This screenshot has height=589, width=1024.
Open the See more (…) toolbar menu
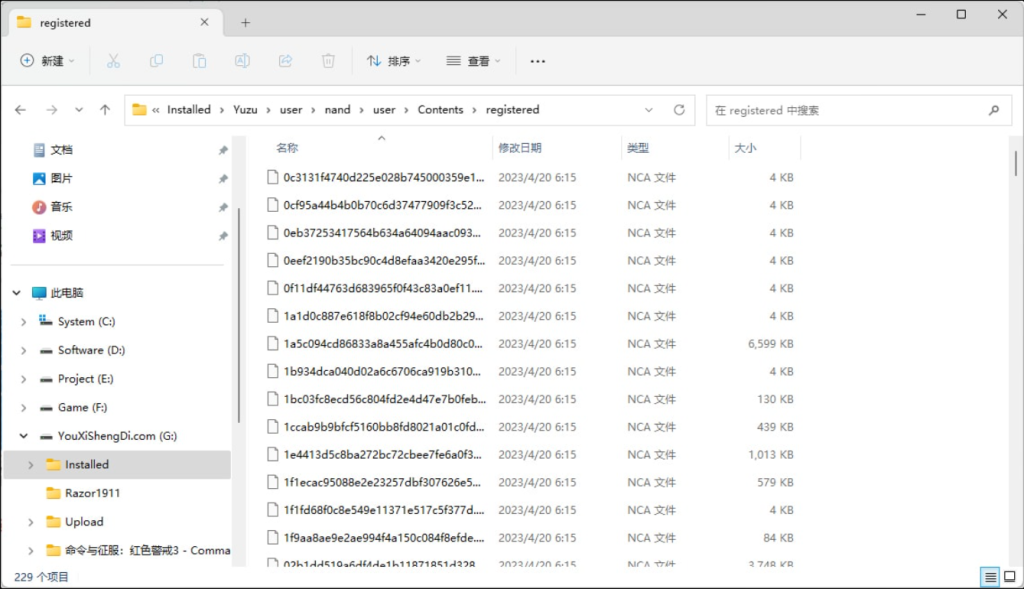[537, 61]
